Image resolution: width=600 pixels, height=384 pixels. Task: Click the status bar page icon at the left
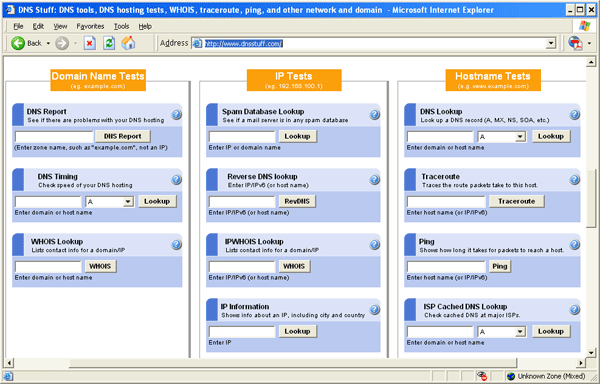8,376
